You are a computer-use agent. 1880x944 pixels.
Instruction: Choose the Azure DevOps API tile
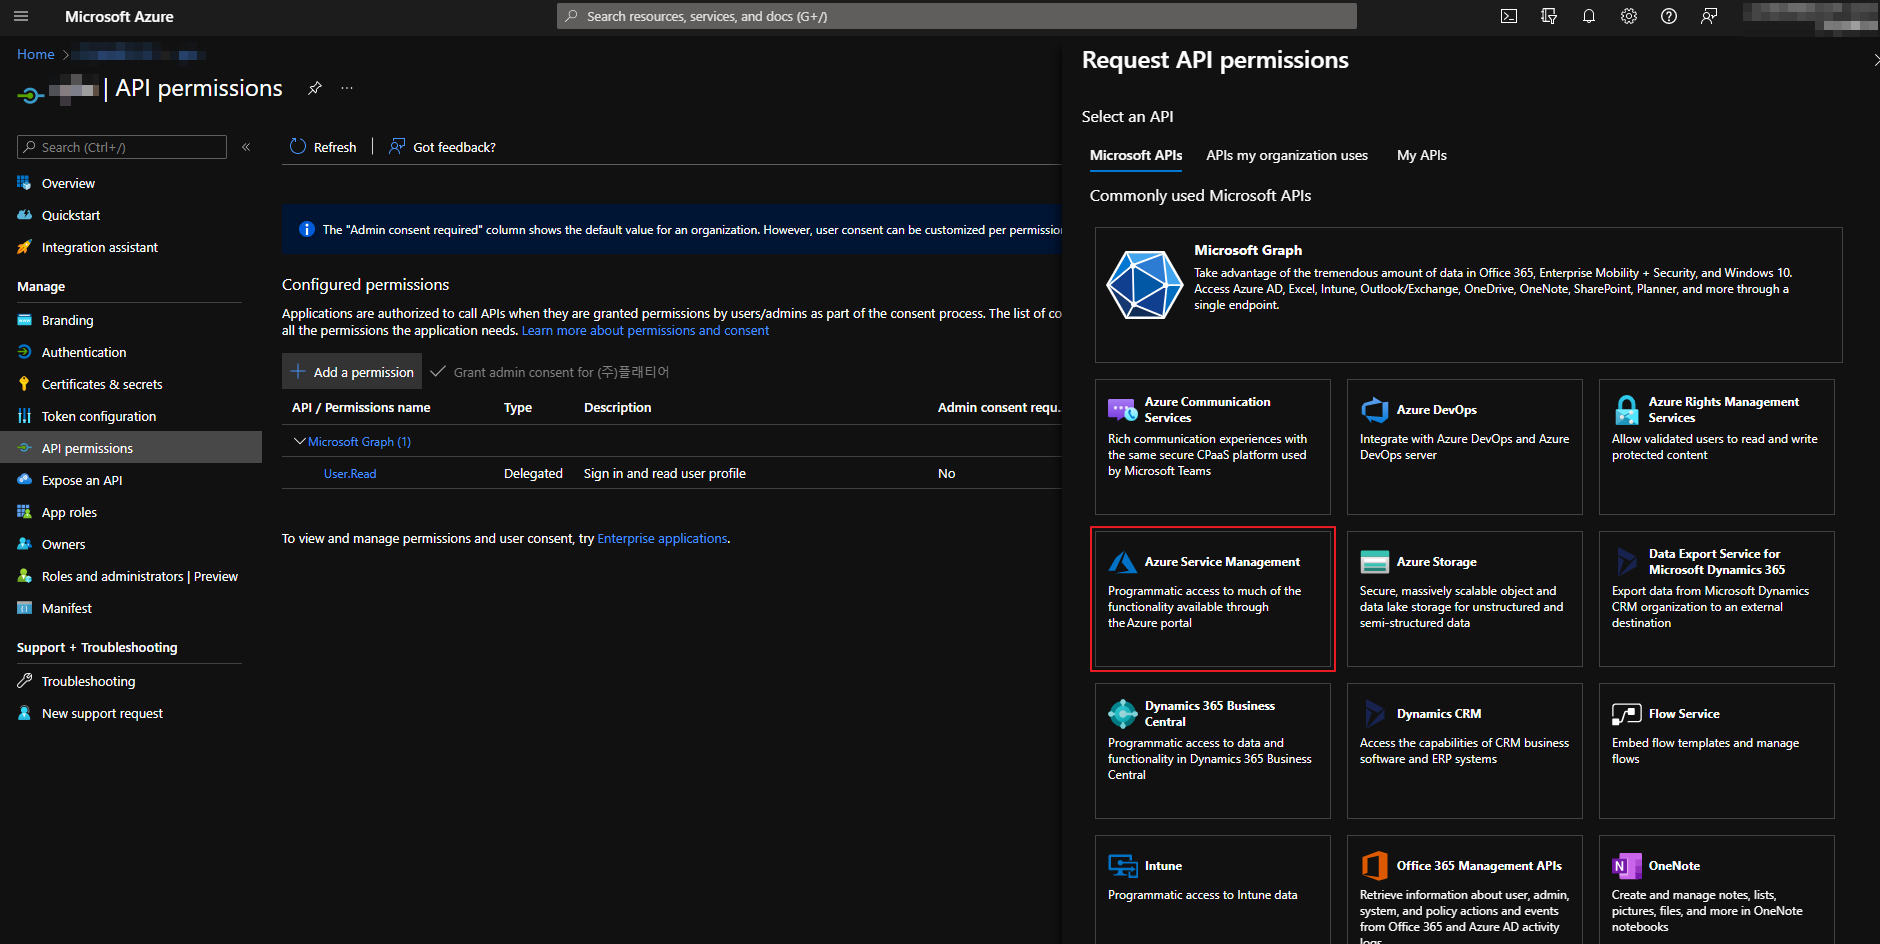click(1464, 446)
